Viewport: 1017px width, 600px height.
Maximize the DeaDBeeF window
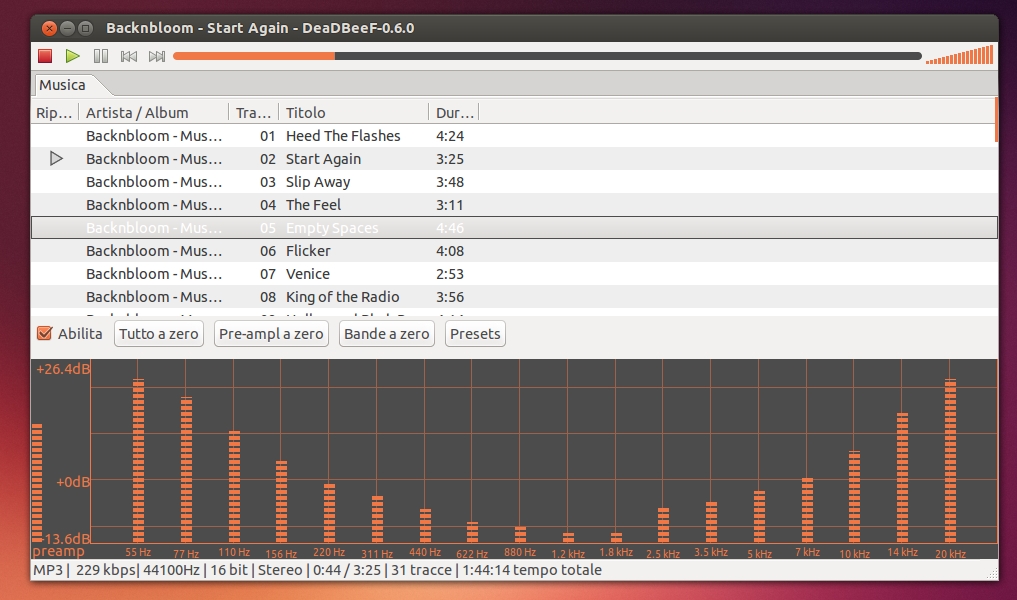click(x=85, y=28)
